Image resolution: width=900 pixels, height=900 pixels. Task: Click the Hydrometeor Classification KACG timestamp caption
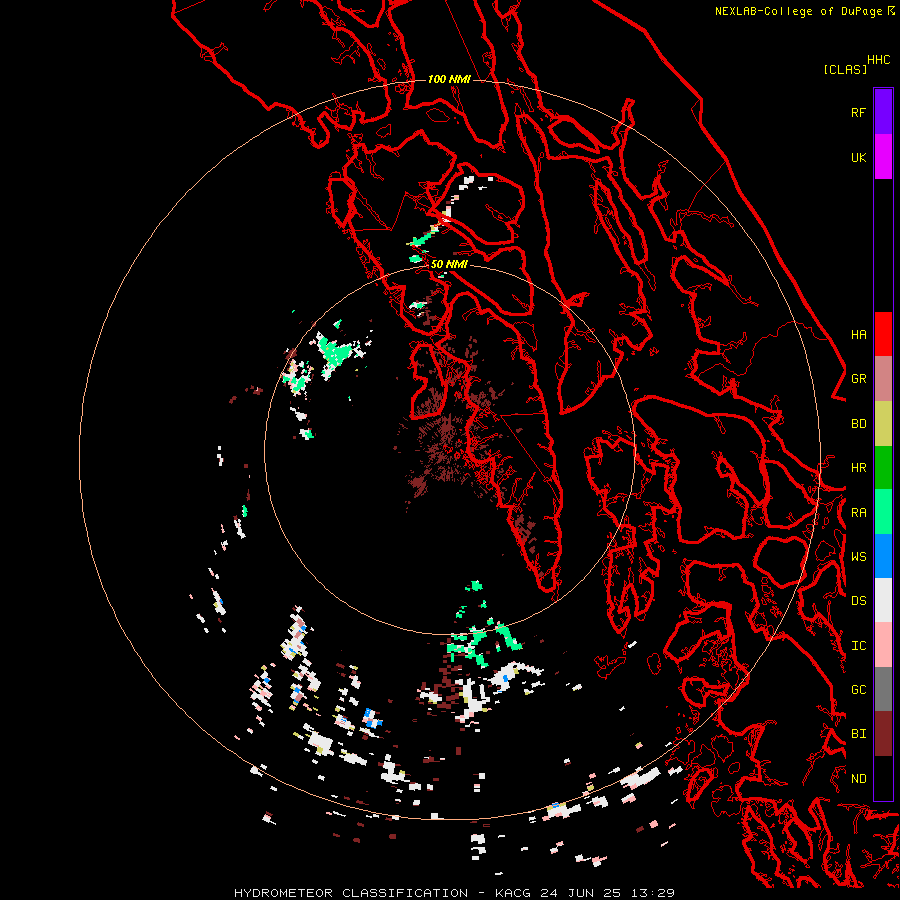(454, 893)
